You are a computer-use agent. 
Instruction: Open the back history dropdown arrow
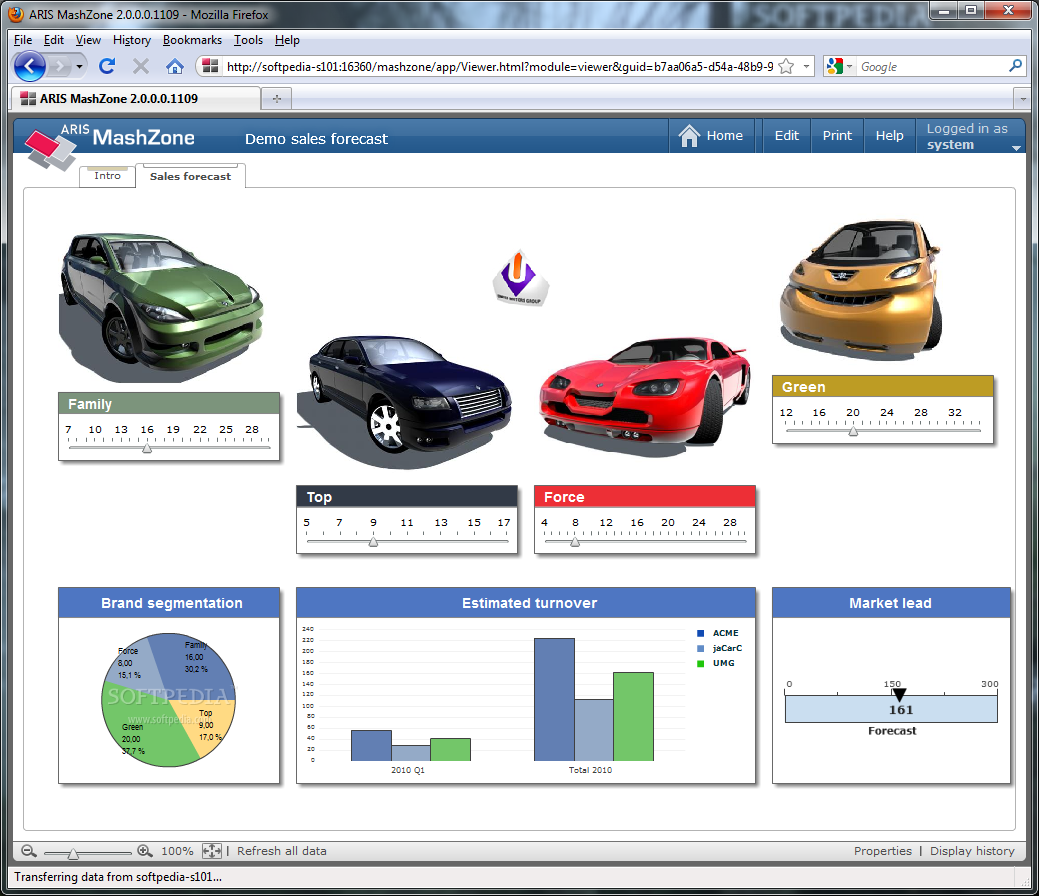80,66
